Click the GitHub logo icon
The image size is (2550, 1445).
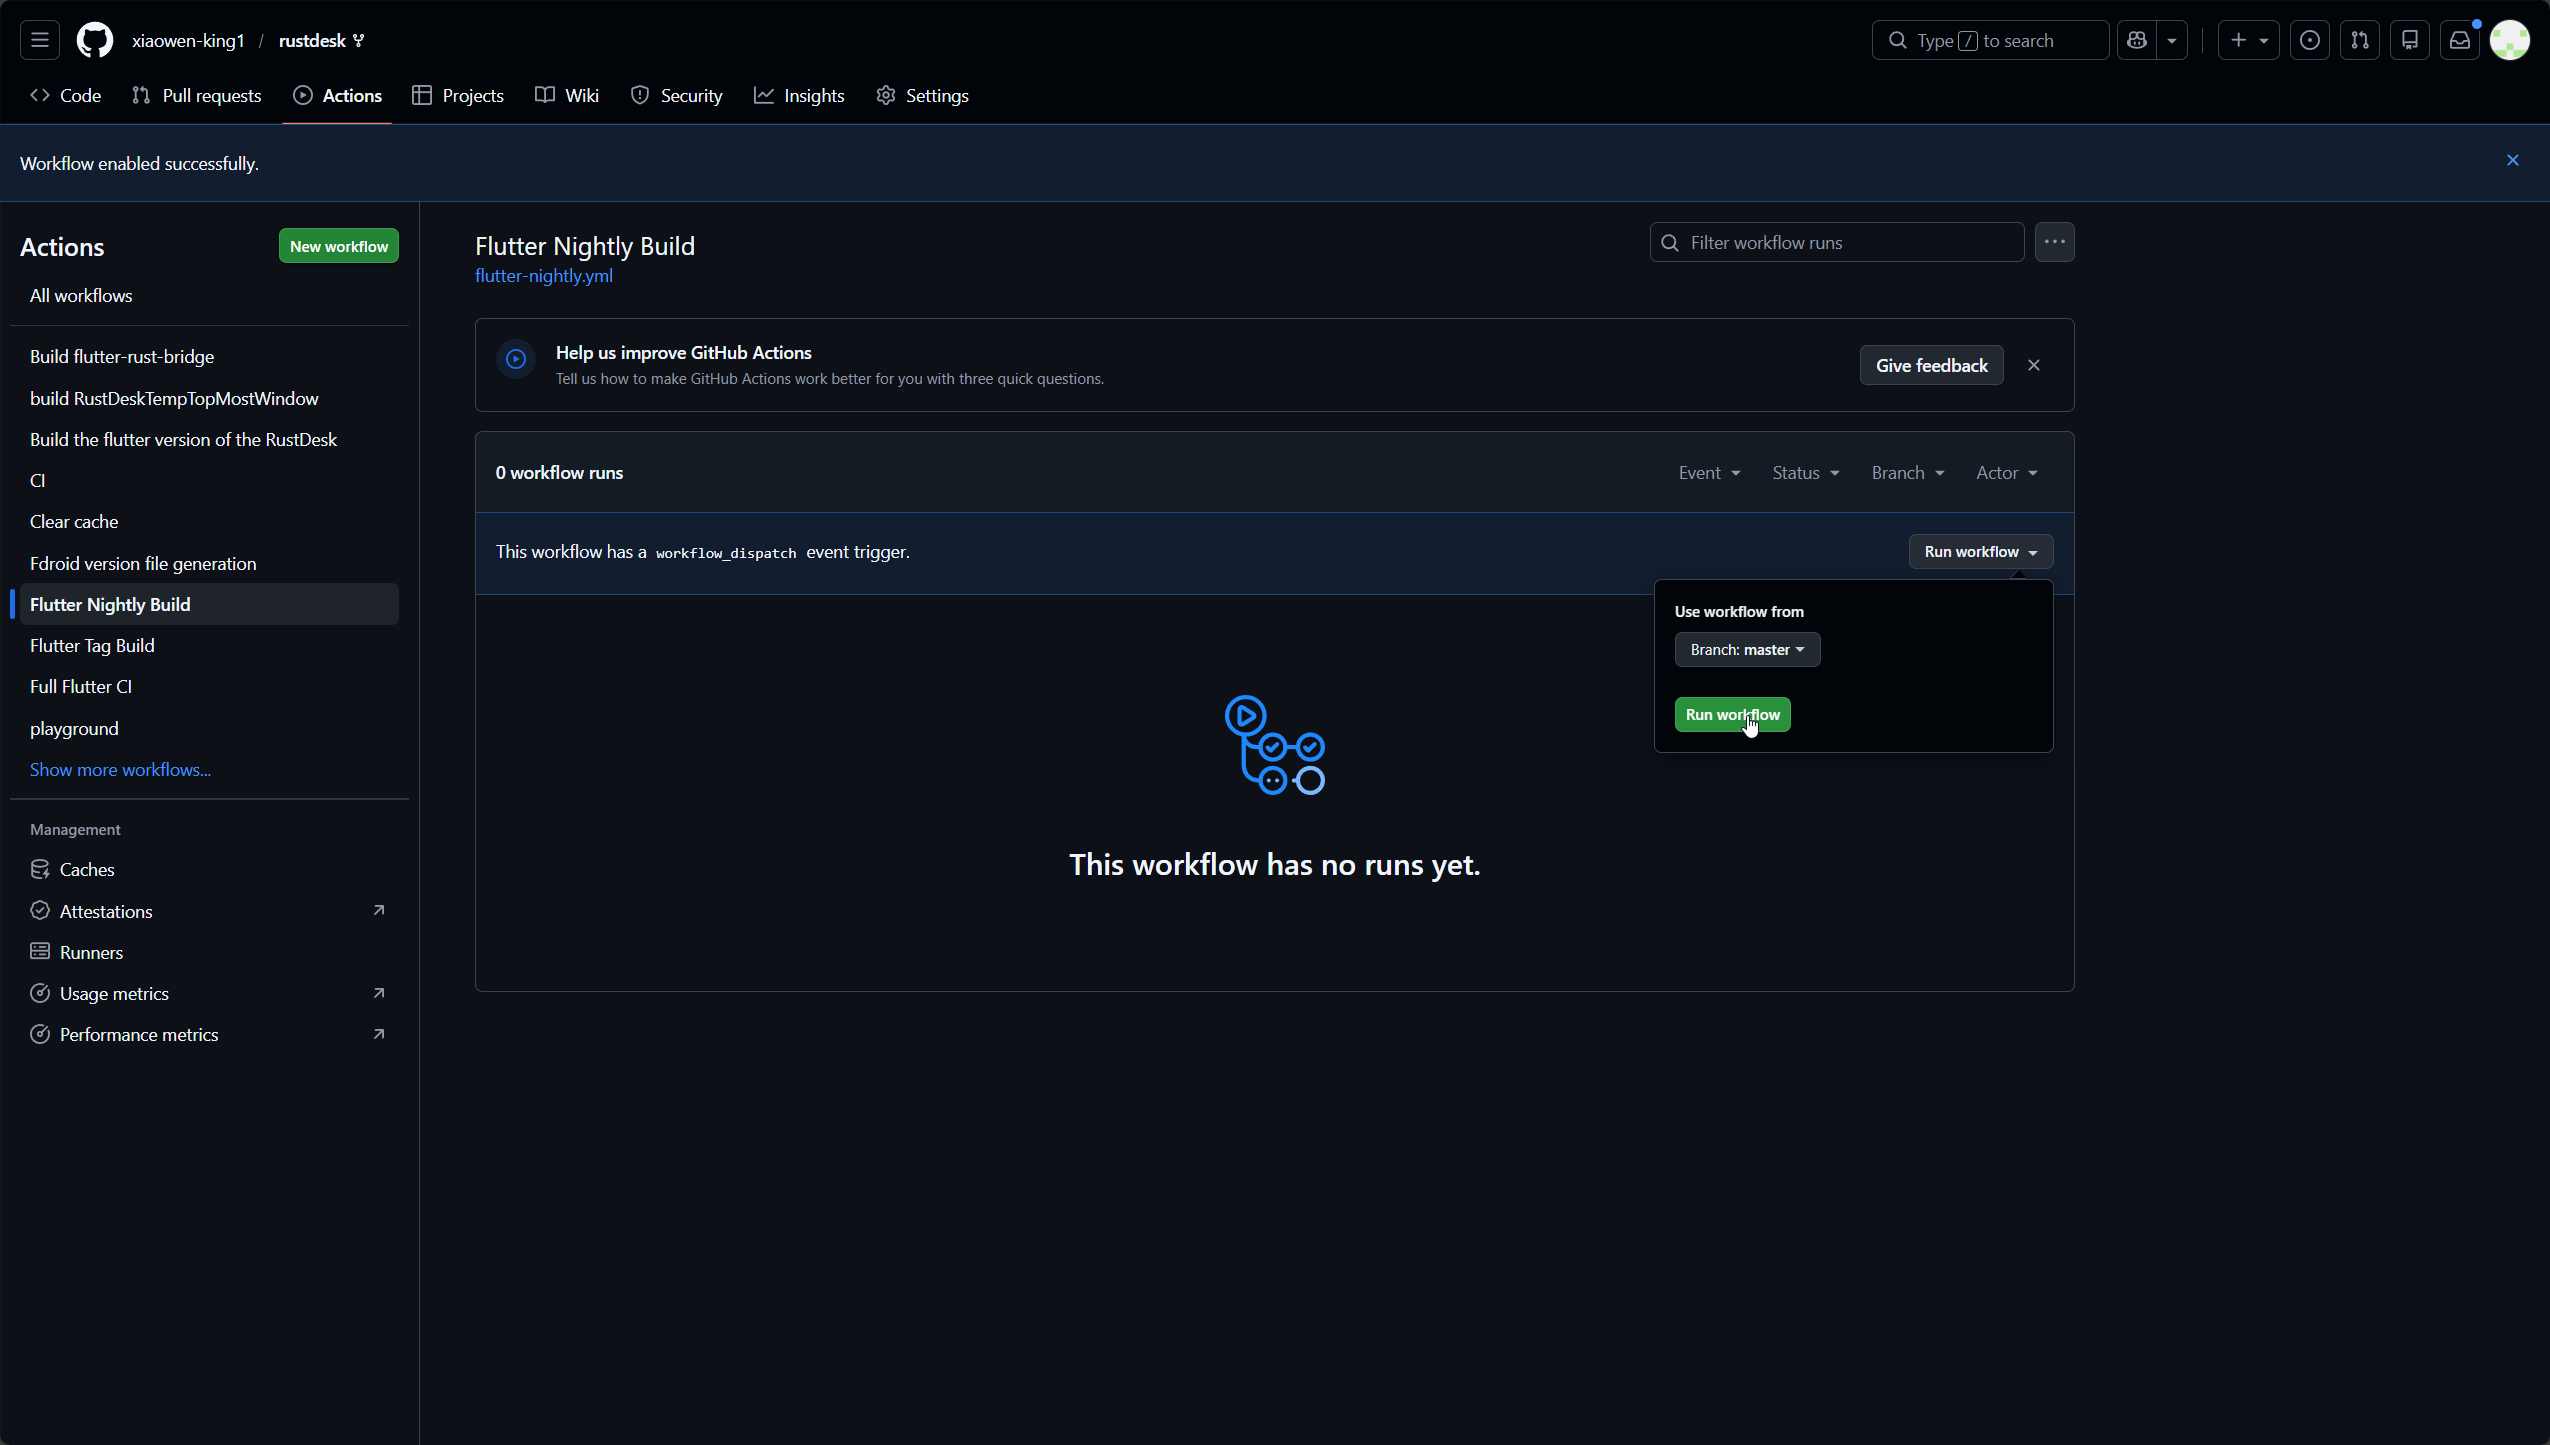click(95, 40)
